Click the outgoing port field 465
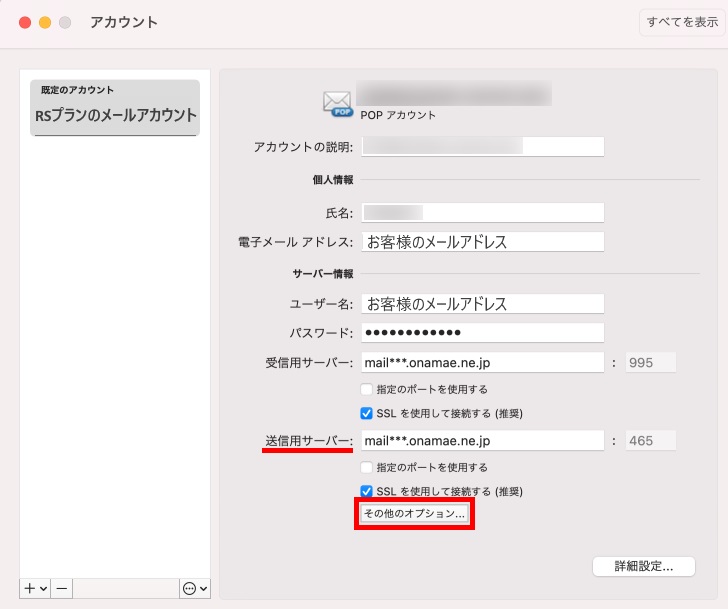The width and height of the screenshot is (728, 609). [x=650, y=440]
